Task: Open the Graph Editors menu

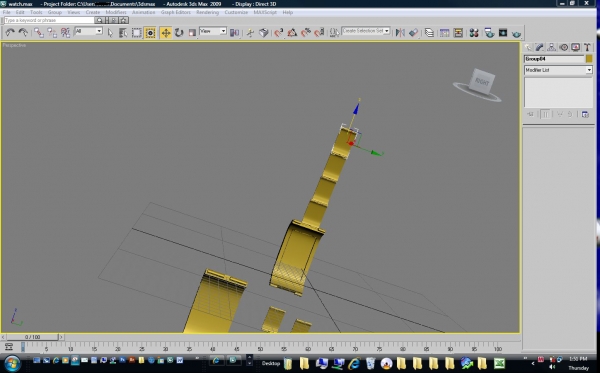Action: [176, 12]
